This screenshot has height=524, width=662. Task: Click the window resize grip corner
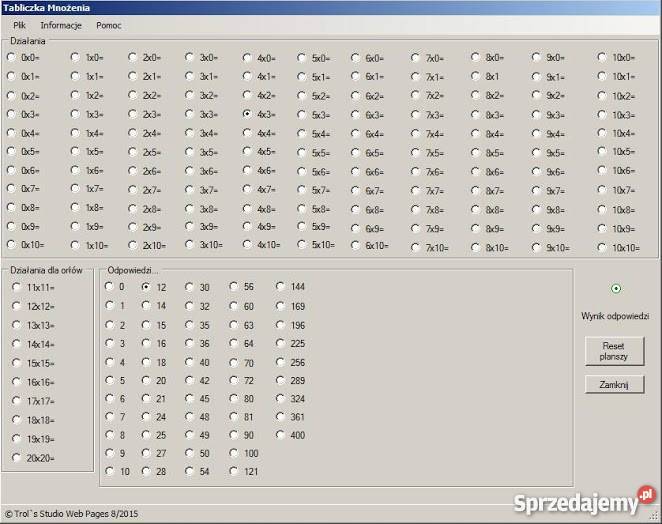click(655, 516)
